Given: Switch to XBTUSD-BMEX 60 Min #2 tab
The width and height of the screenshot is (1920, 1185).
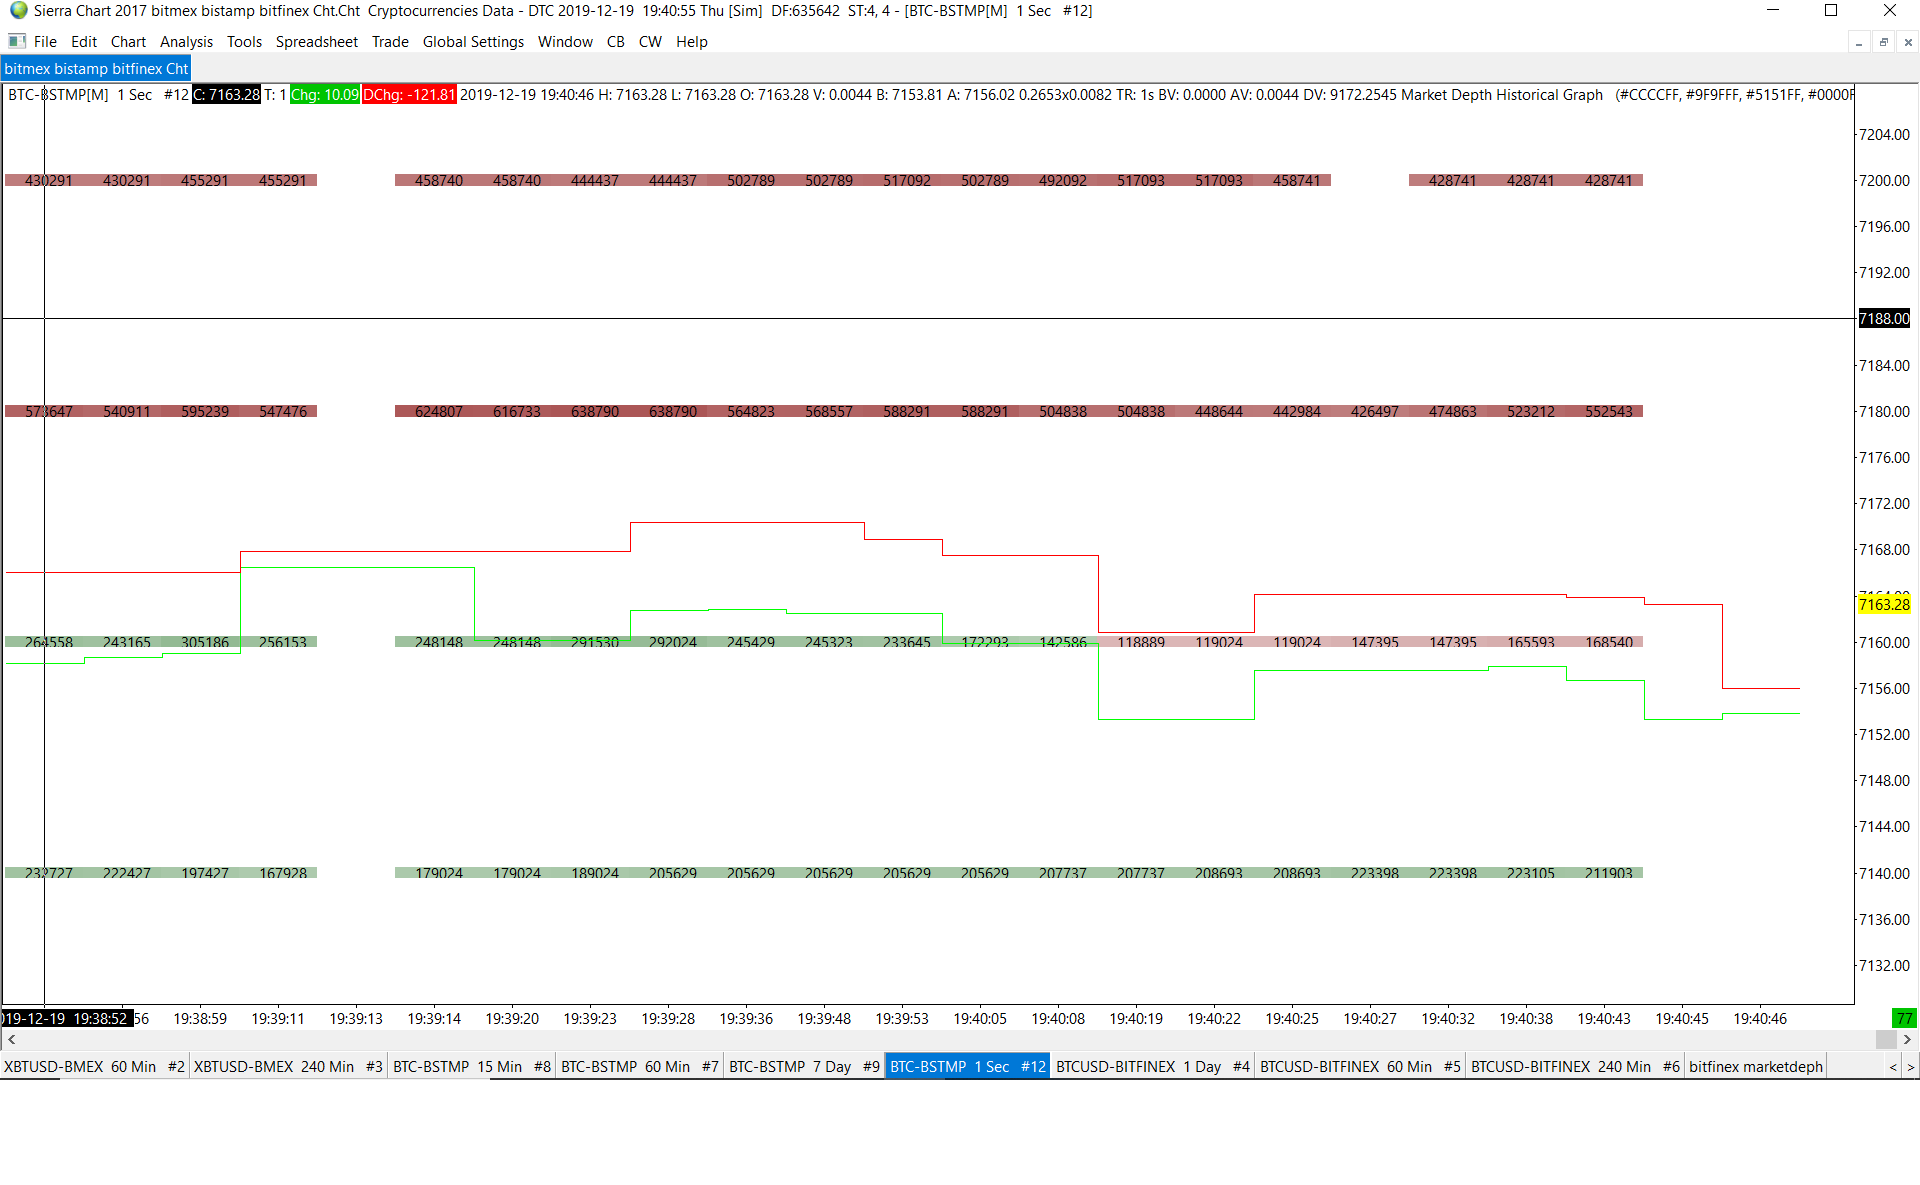Looking at the screenshot, I should 94,1067.
